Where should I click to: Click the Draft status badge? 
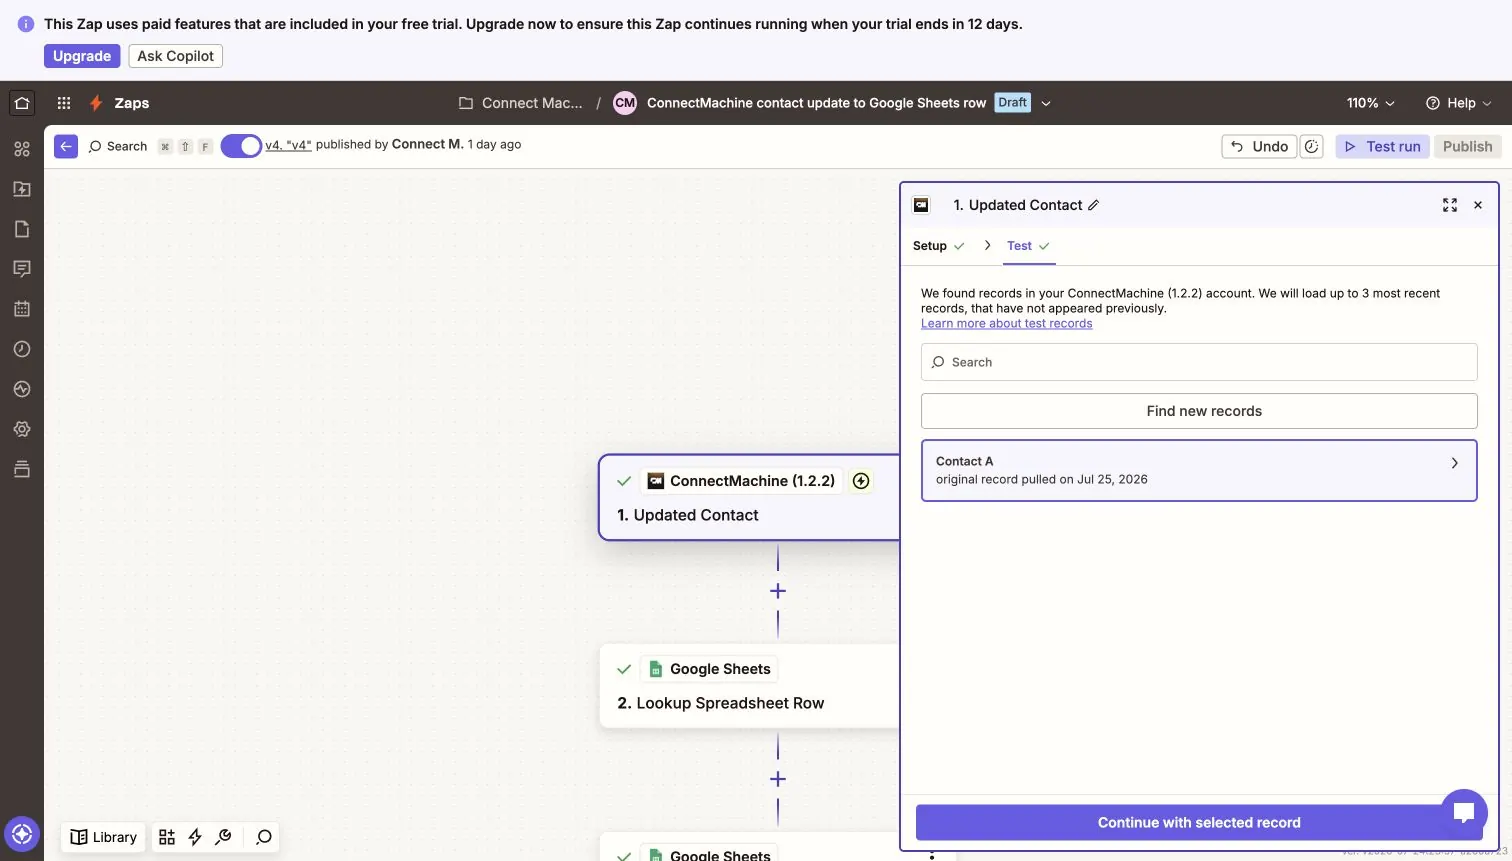(x=1012, y=103)
